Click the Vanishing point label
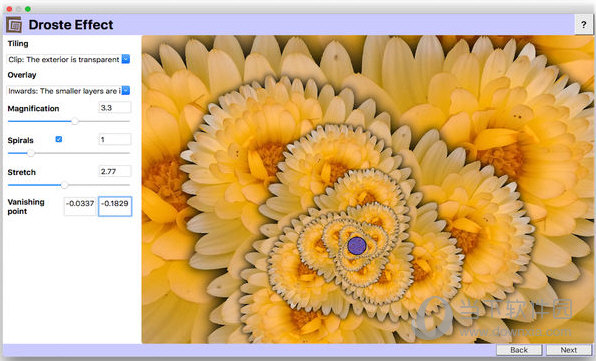Viewport: 596px width, 361px height. click(26, 207)
